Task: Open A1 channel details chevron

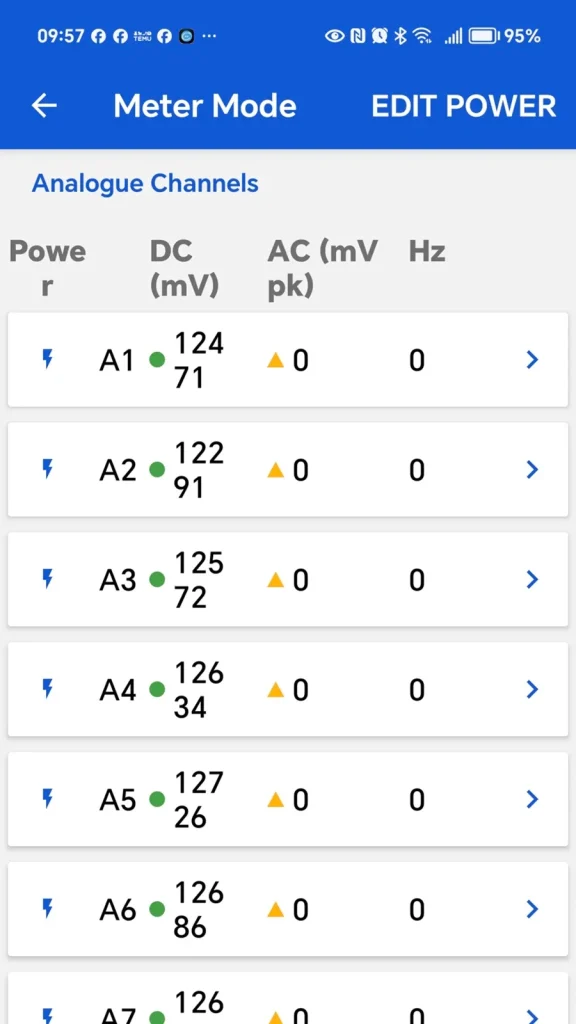Action: pyautogui.click(x=532, y=359)
